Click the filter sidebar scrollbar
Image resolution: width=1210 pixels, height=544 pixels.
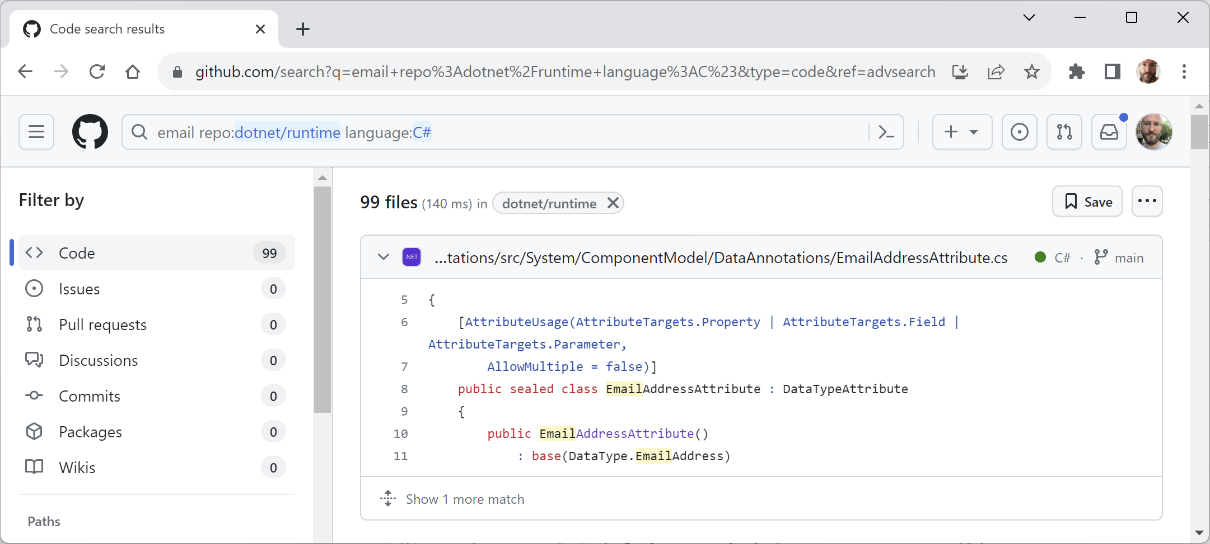(322, 300)
